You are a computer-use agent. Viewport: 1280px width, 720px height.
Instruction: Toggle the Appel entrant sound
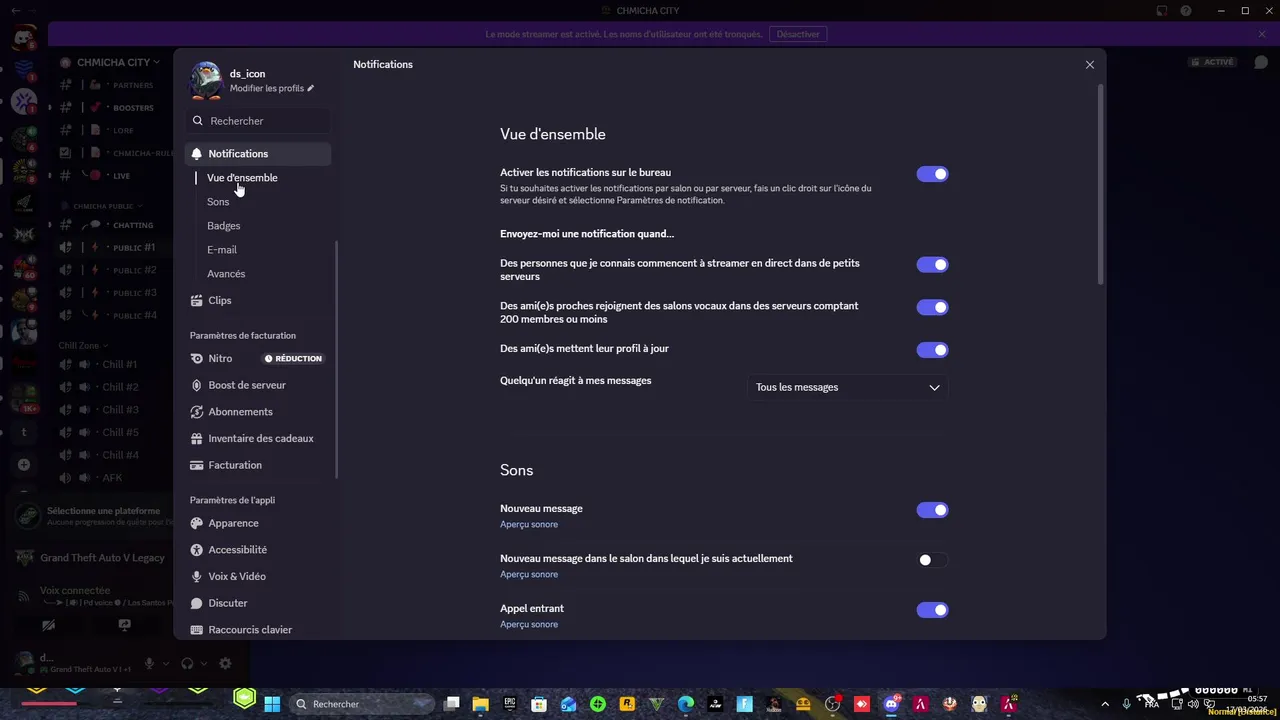[x=932, y=610]
